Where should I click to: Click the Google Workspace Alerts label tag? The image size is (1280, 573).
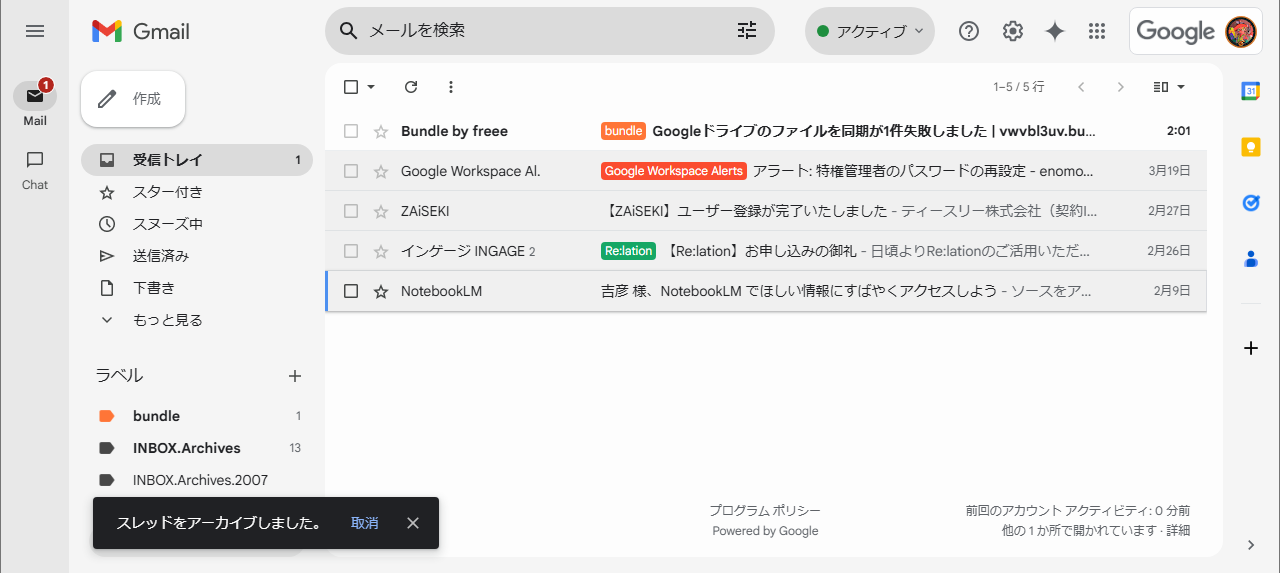(x=674, y=171)
